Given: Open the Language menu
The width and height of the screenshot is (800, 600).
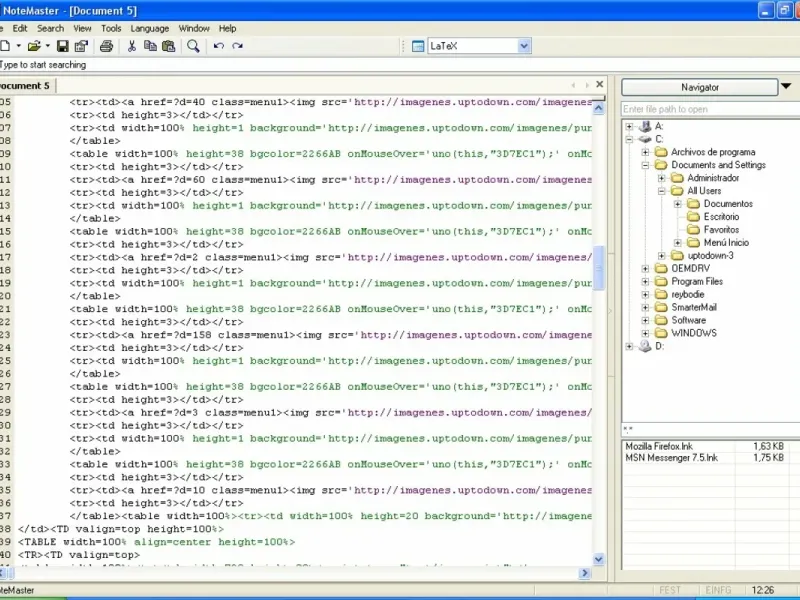Looking at the screenshot, I should coord(150,28).
